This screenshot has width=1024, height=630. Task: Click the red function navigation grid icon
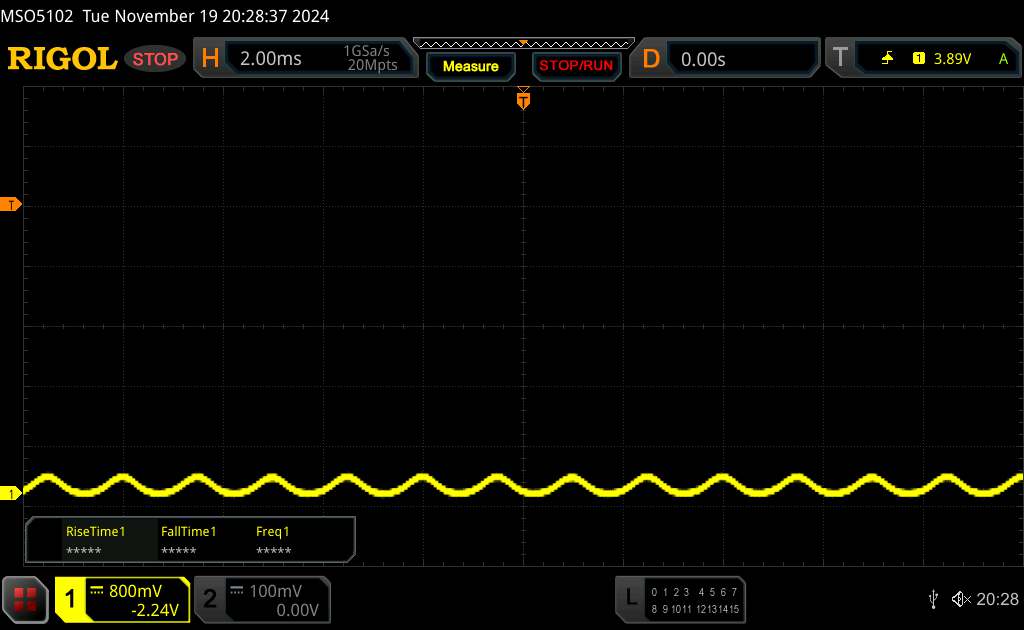click(25, 599)
